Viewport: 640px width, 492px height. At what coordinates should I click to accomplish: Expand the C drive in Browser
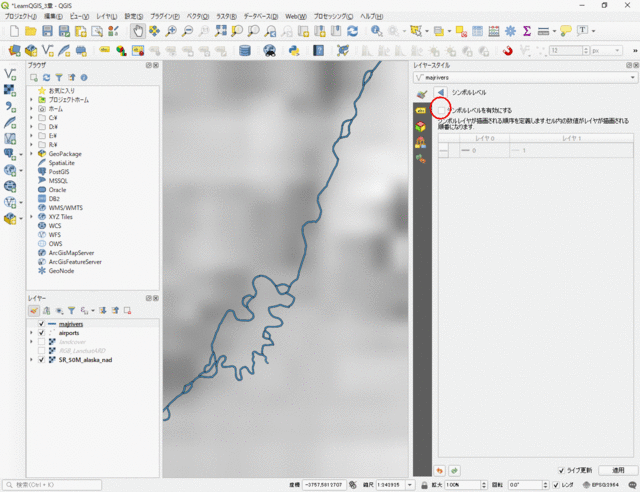pos(31,118)
